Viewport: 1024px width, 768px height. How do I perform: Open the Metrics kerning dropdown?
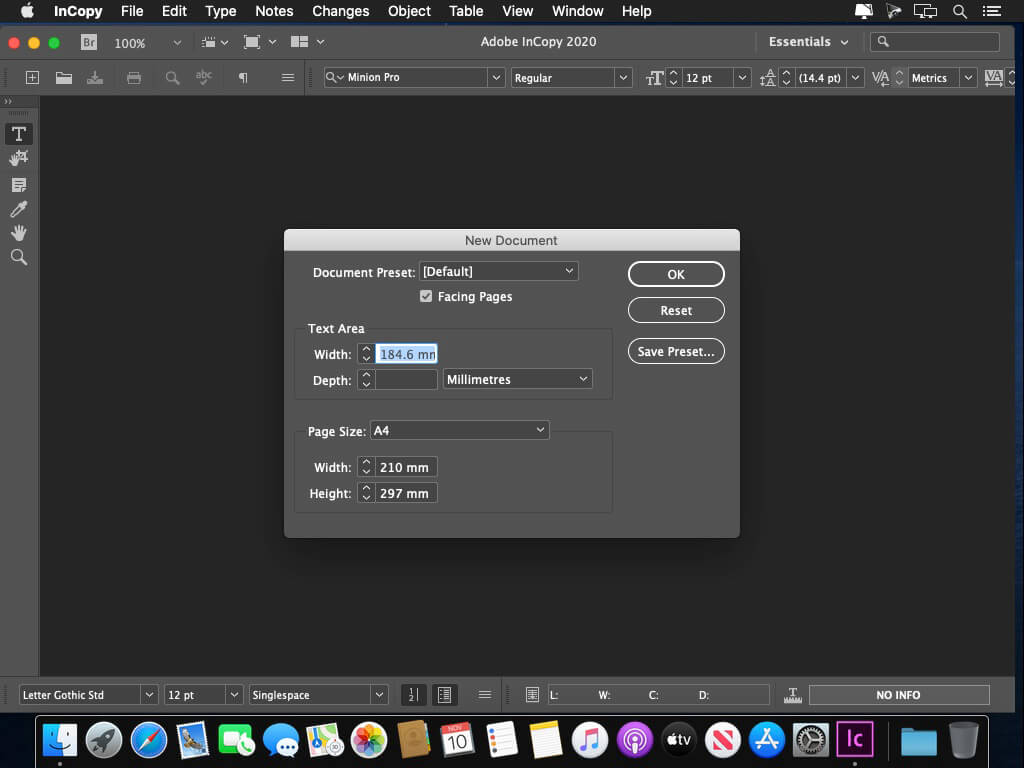coord(968,78)
